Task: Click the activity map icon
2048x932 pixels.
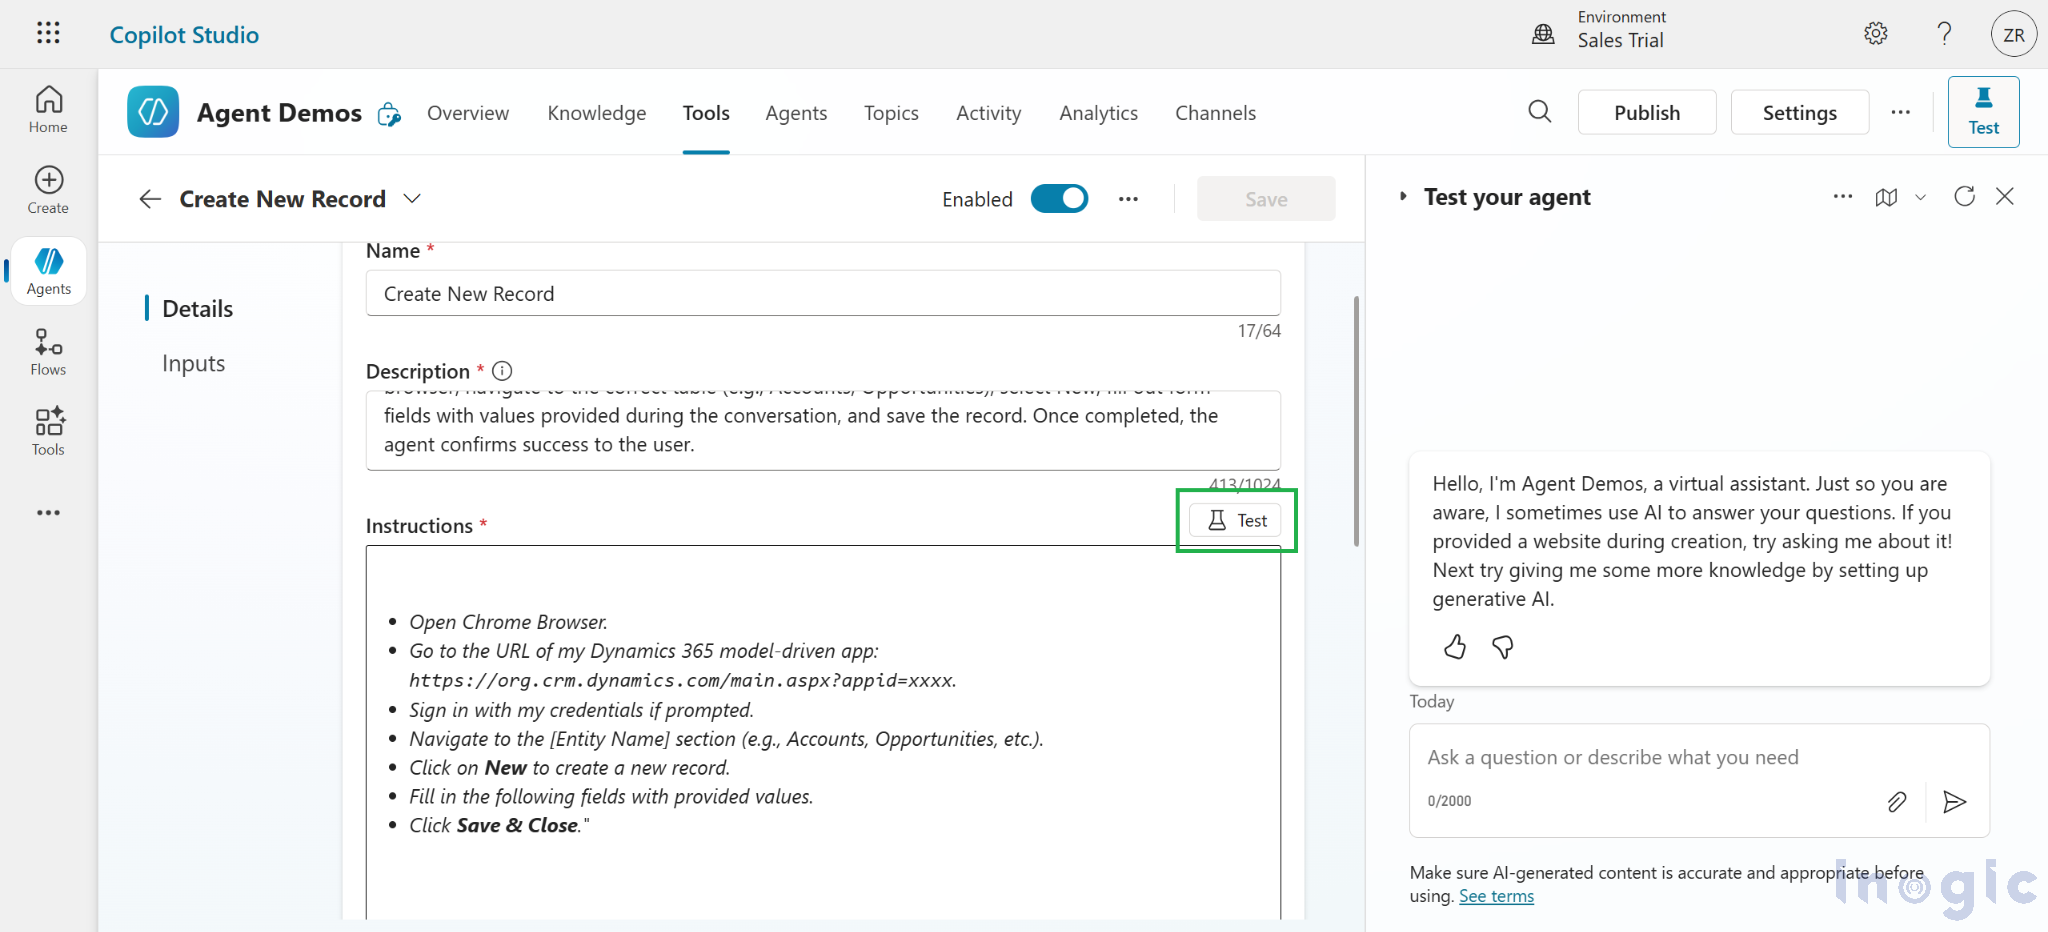Action: click(1886, 197)
